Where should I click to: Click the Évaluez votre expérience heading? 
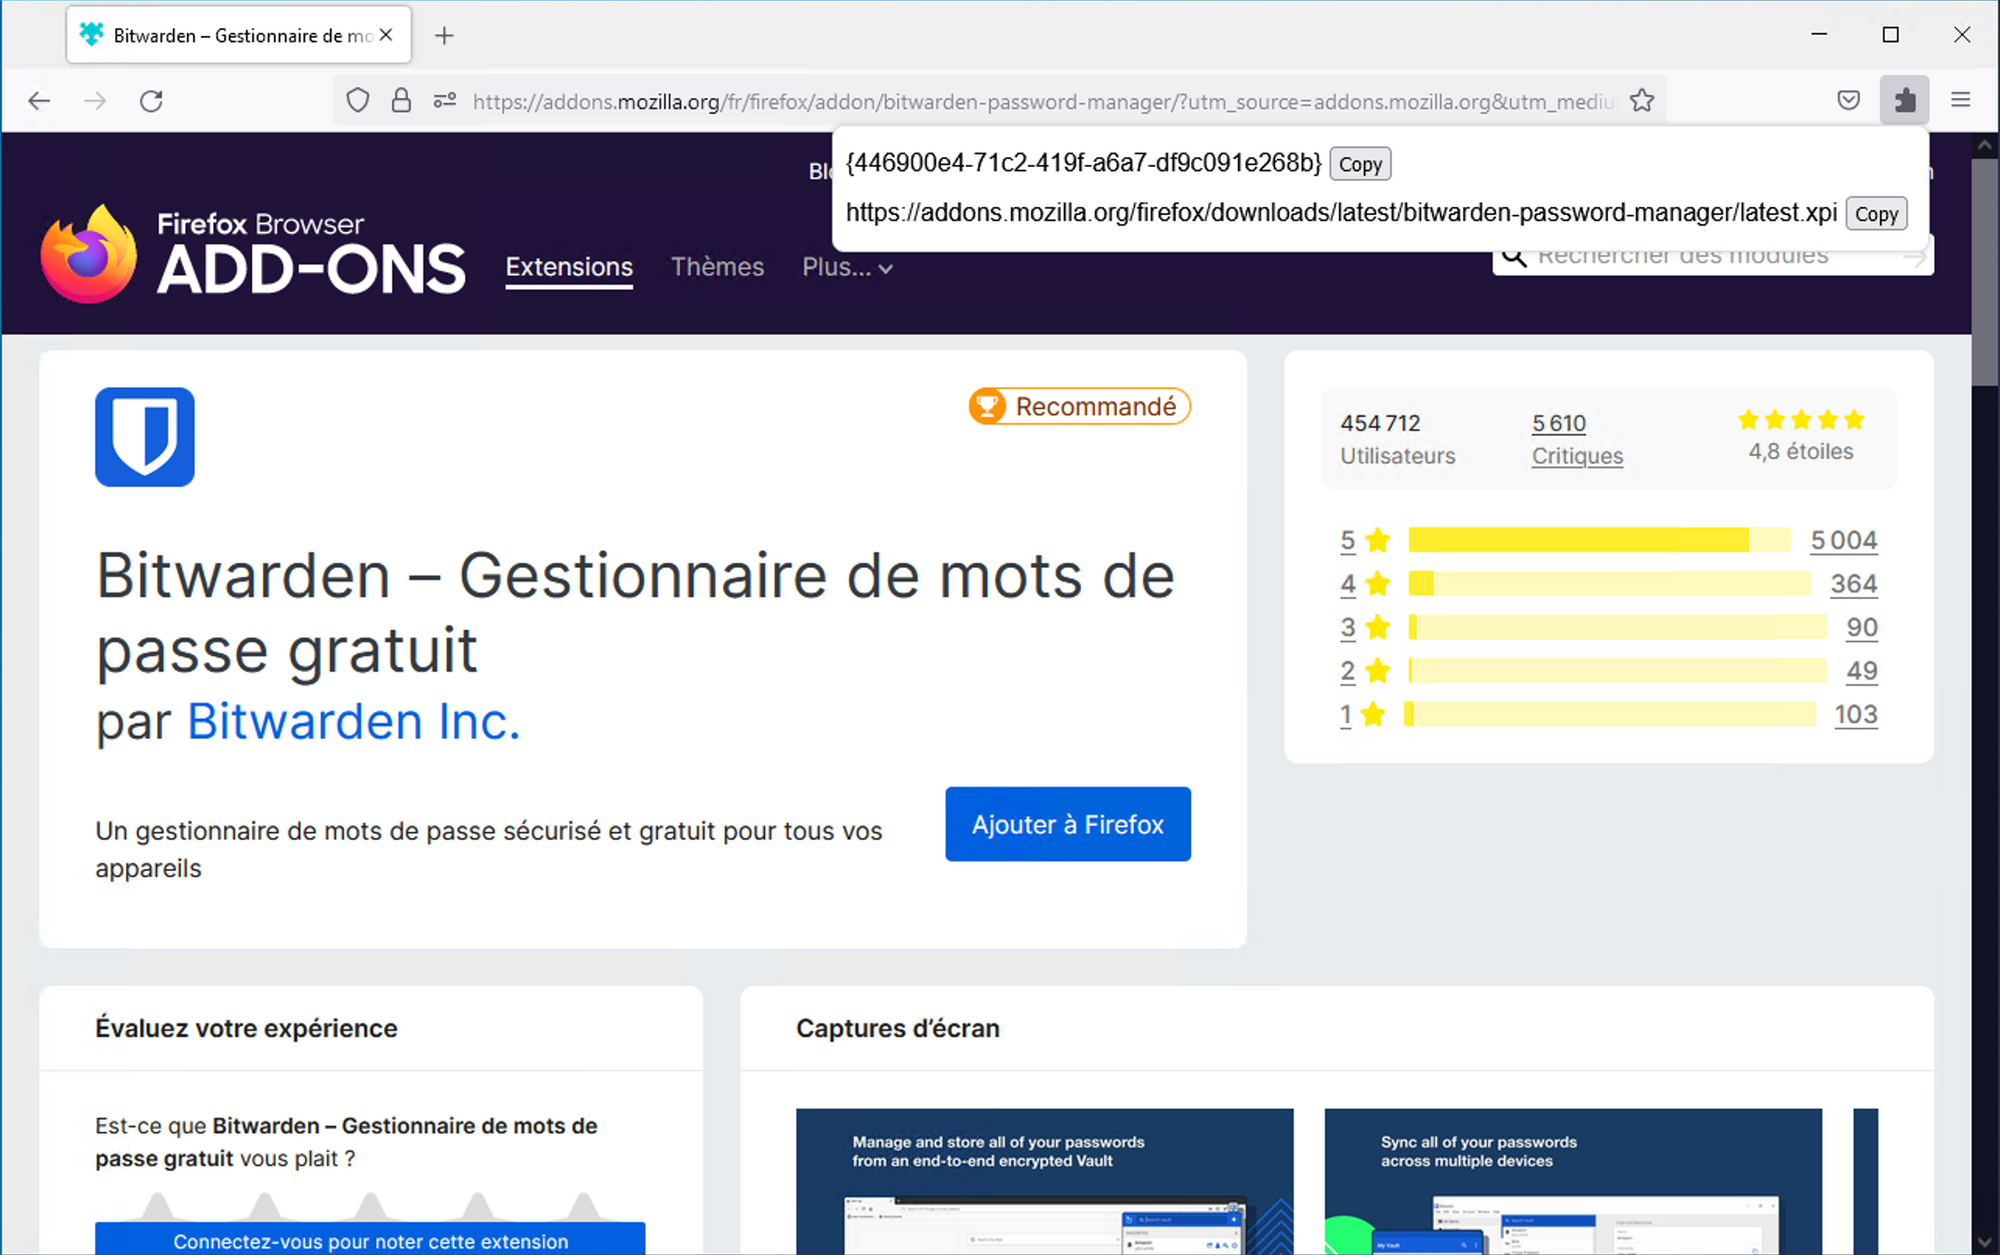click(246, 1028)
